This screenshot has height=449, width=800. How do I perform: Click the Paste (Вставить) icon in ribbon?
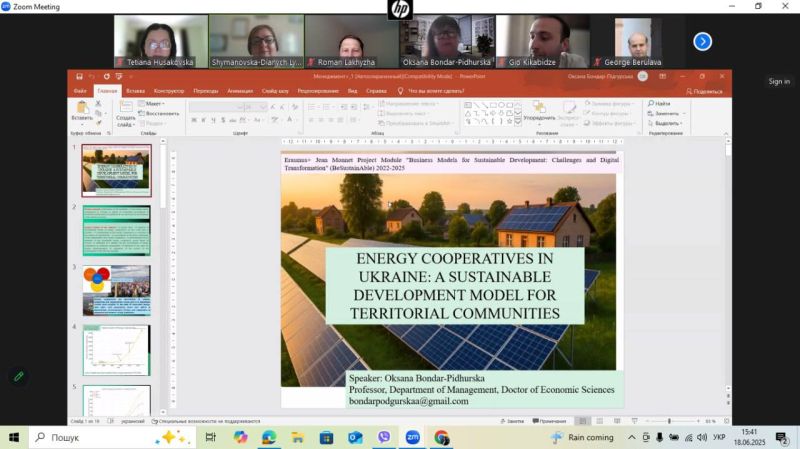[81, 109]
